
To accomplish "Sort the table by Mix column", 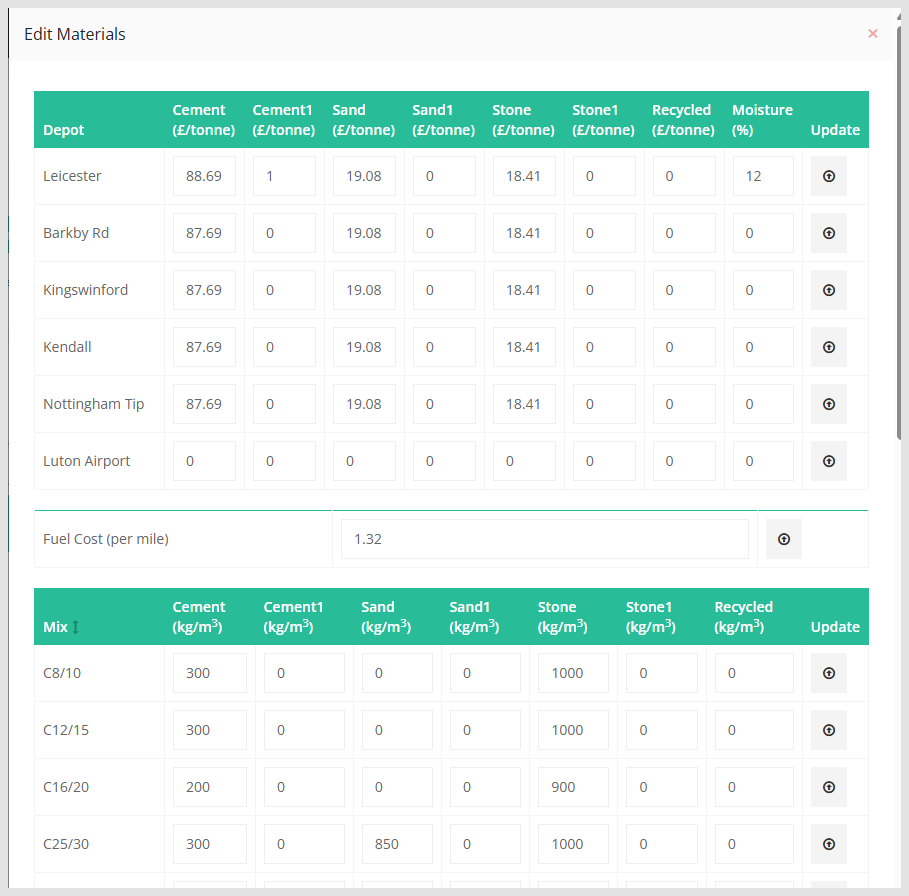I will (75, 627).
